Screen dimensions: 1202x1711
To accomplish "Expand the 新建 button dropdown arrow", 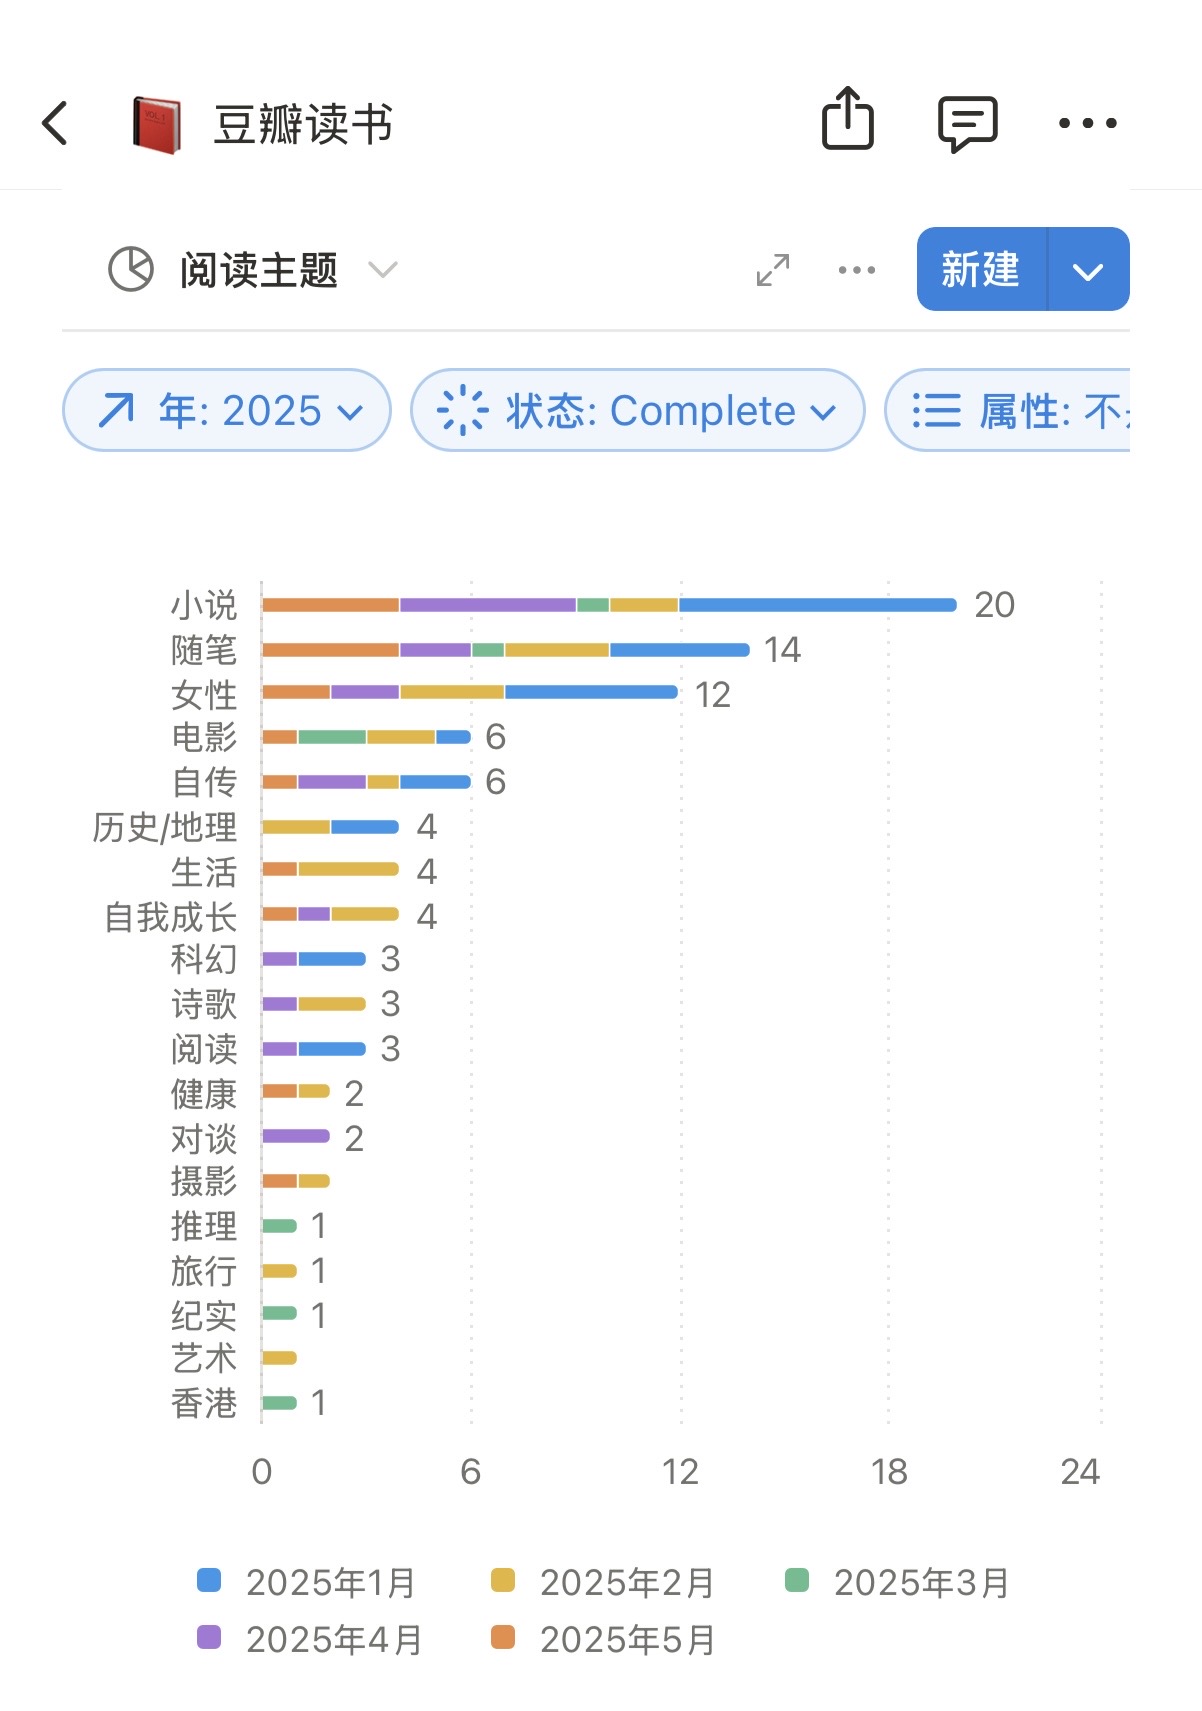I will [1088, 270].
